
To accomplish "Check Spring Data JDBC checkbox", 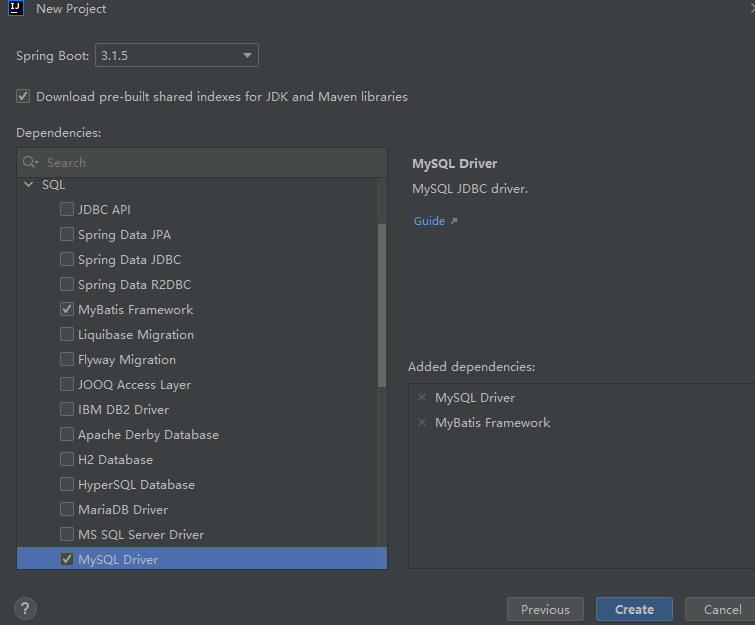I will tap(66, 259).
